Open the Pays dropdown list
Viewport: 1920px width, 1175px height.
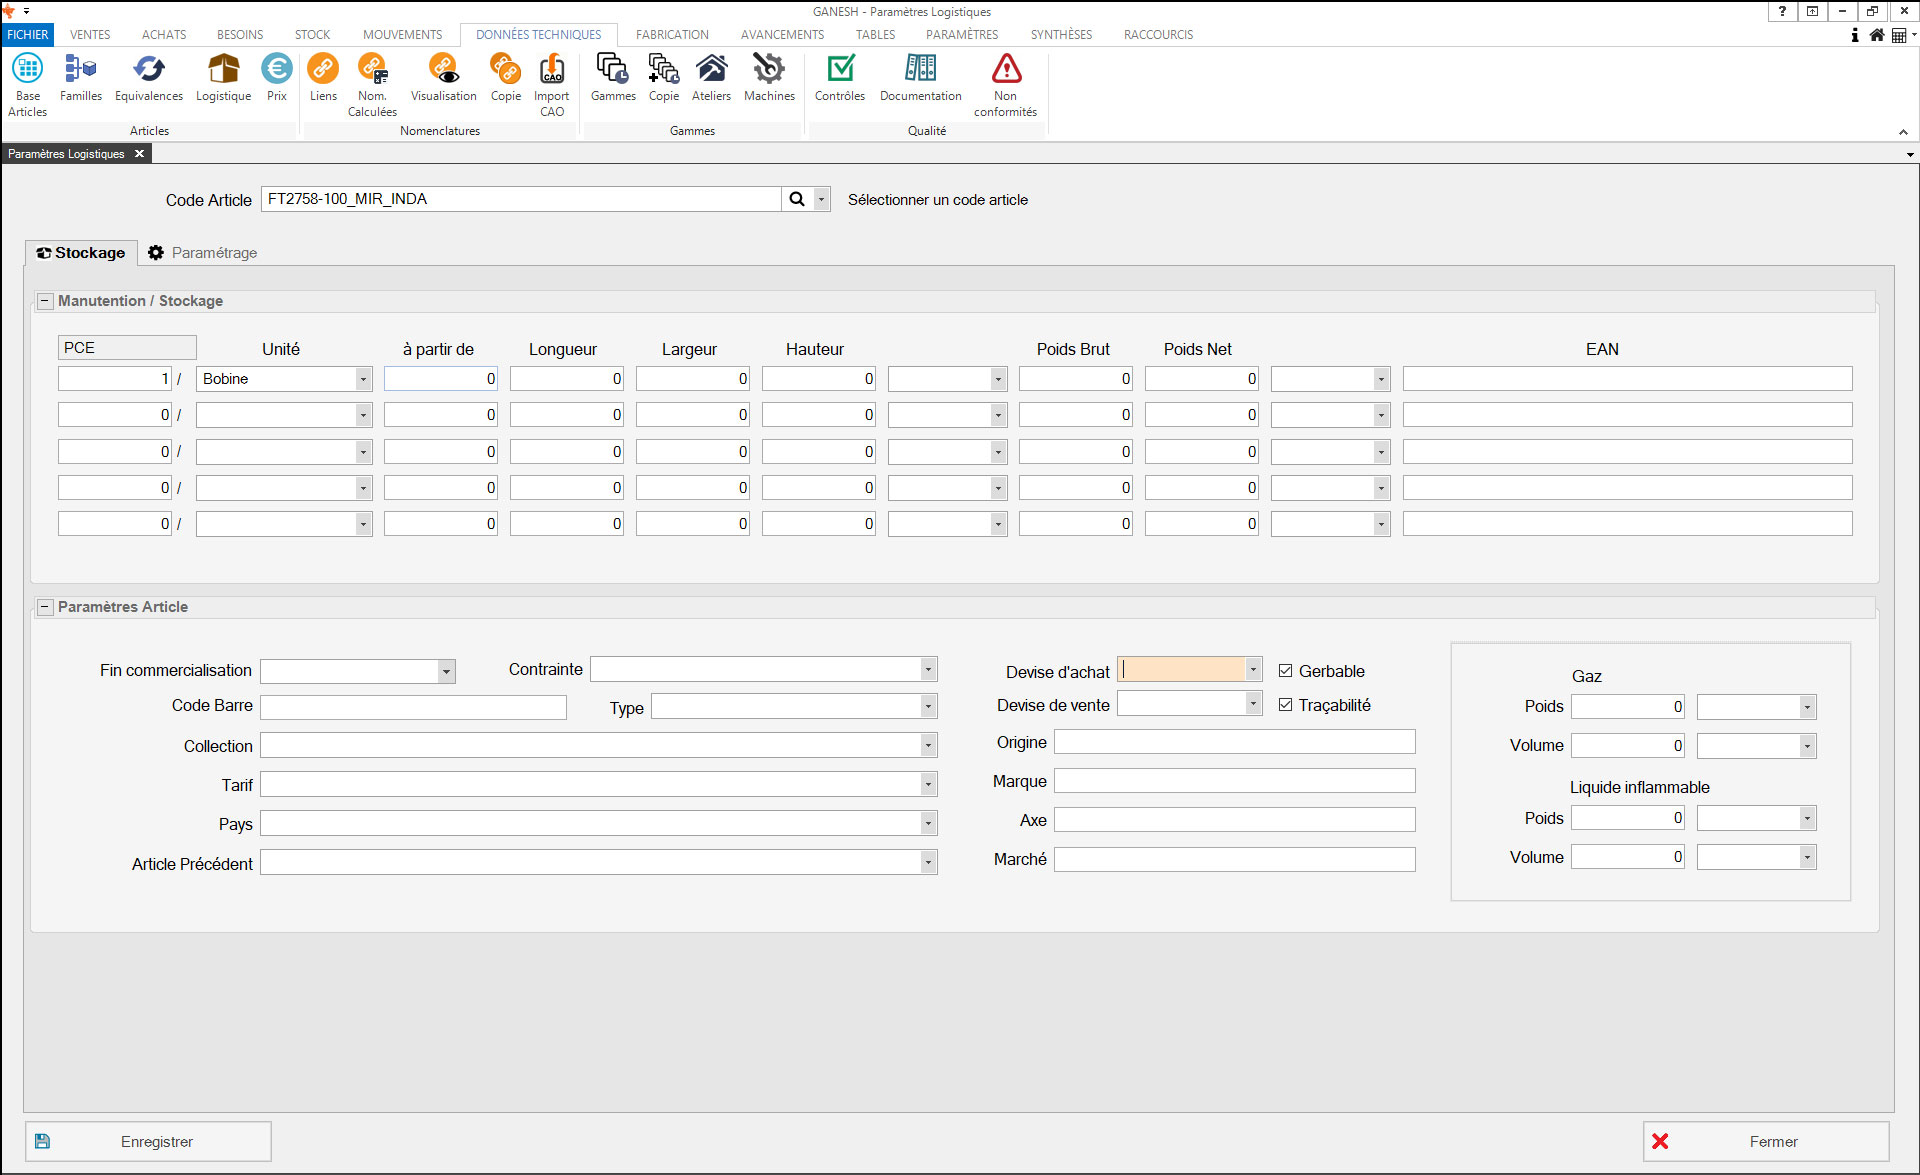tap(928, 824)
